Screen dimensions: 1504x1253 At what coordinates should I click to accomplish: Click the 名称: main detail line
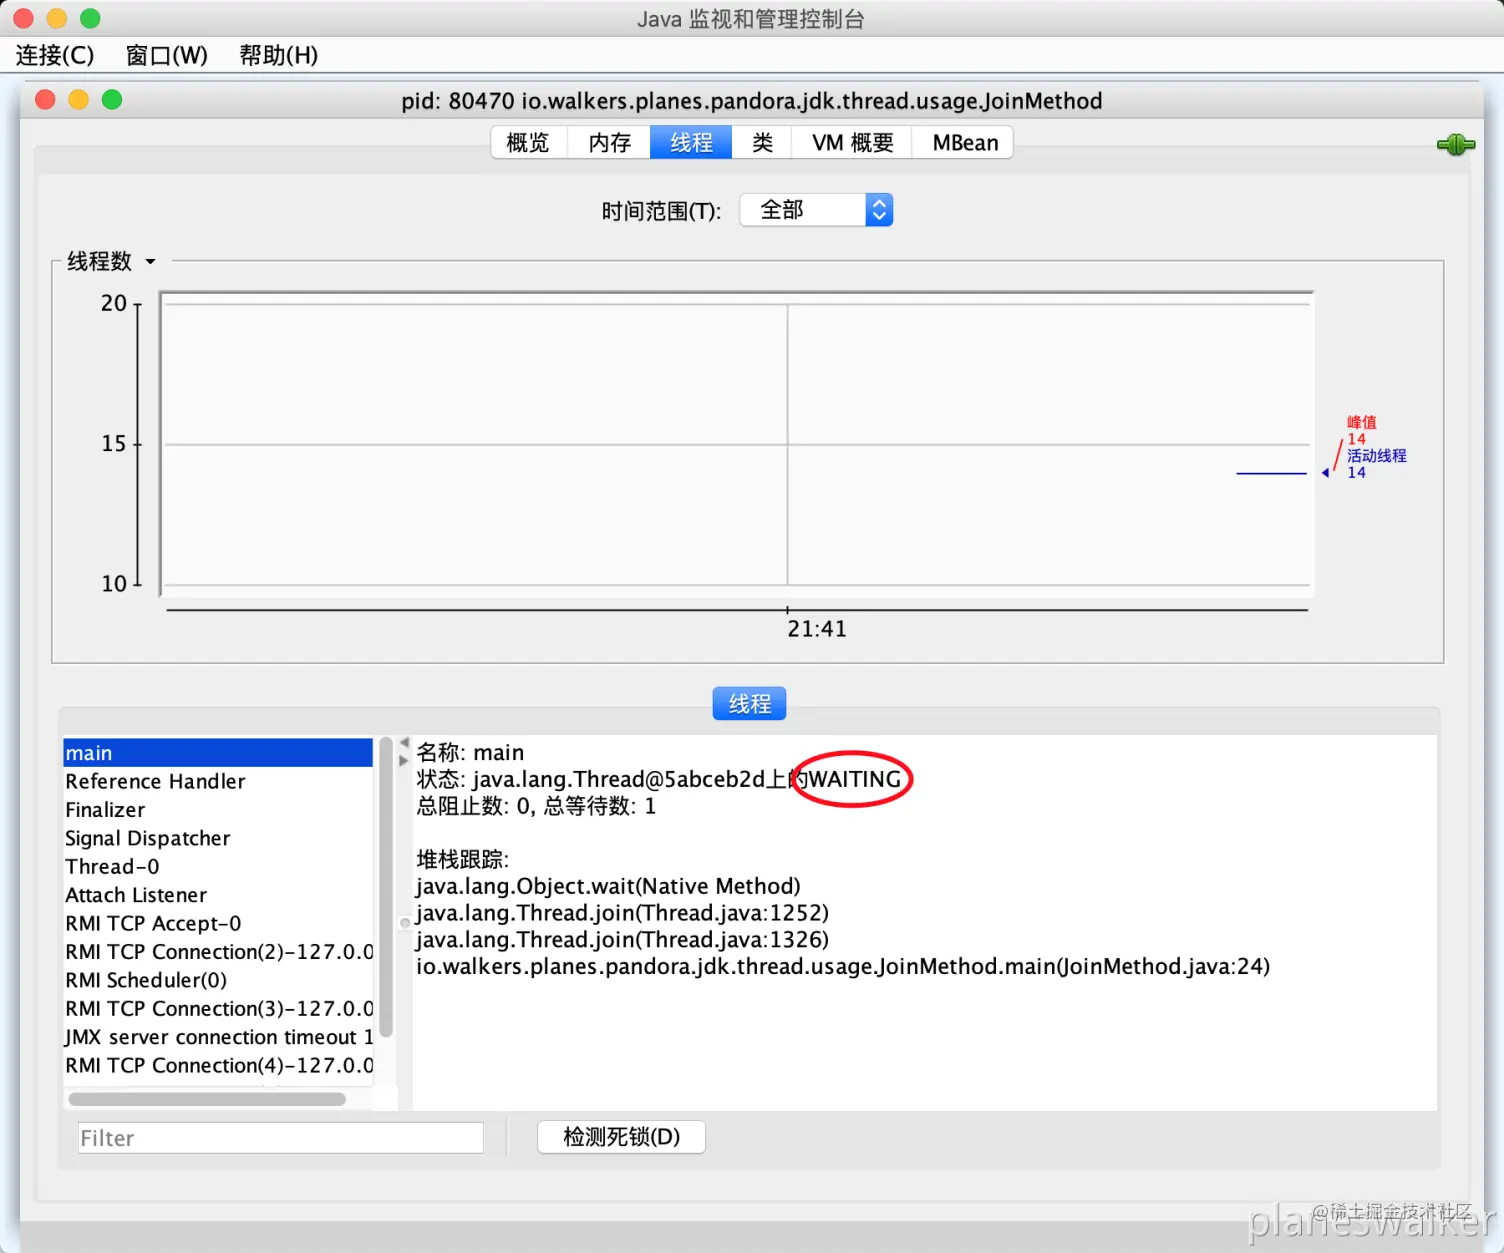(470, 752)
